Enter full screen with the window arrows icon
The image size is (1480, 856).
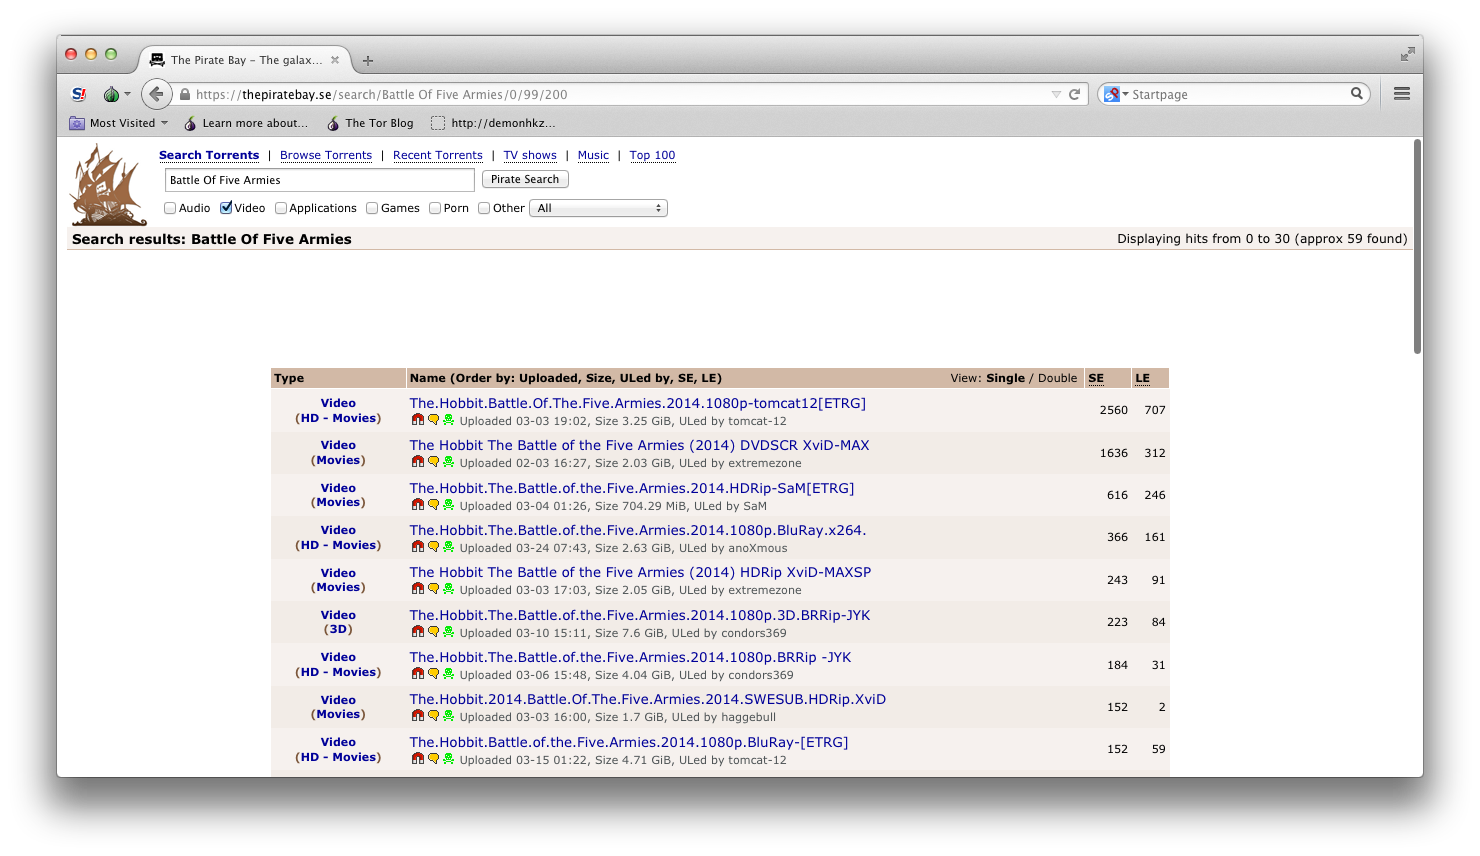click(1407, 54)
